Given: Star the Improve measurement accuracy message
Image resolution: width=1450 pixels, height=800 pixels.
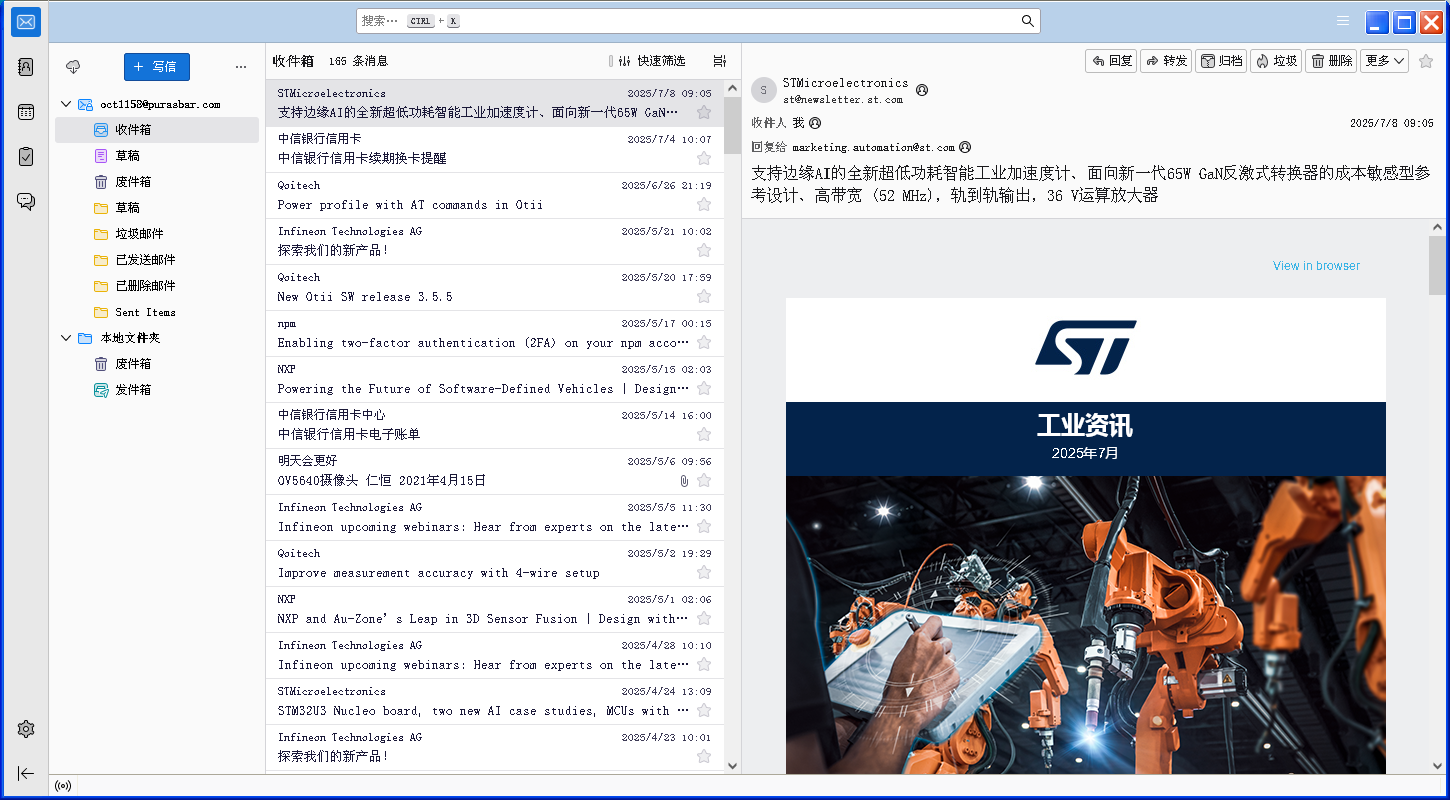Looking at the screenshot, I should 704,572.
